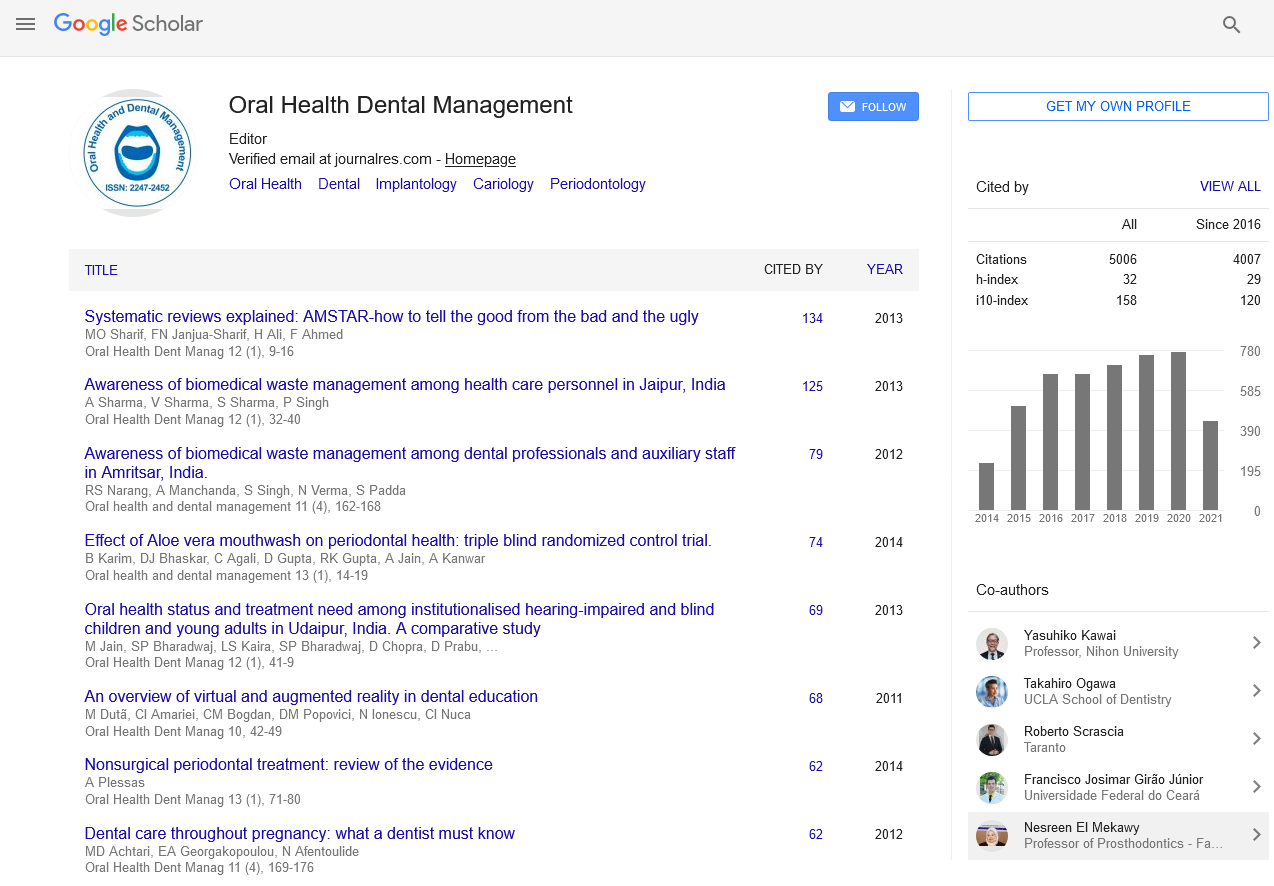Click Get My Own Profile button
This screenshot has height=886, width=1274.
(1117, 107)
